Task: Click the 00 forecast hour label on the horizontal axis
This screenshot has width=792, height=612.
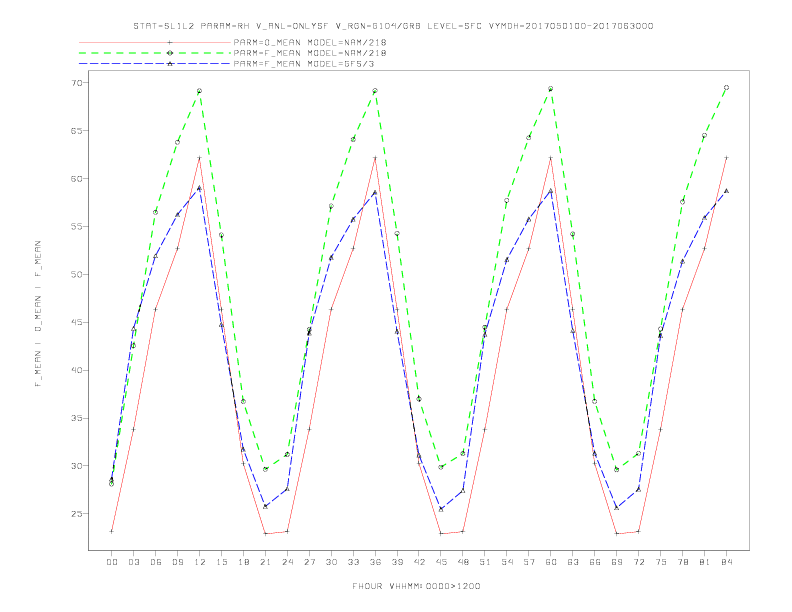Action: click(112, 562)
